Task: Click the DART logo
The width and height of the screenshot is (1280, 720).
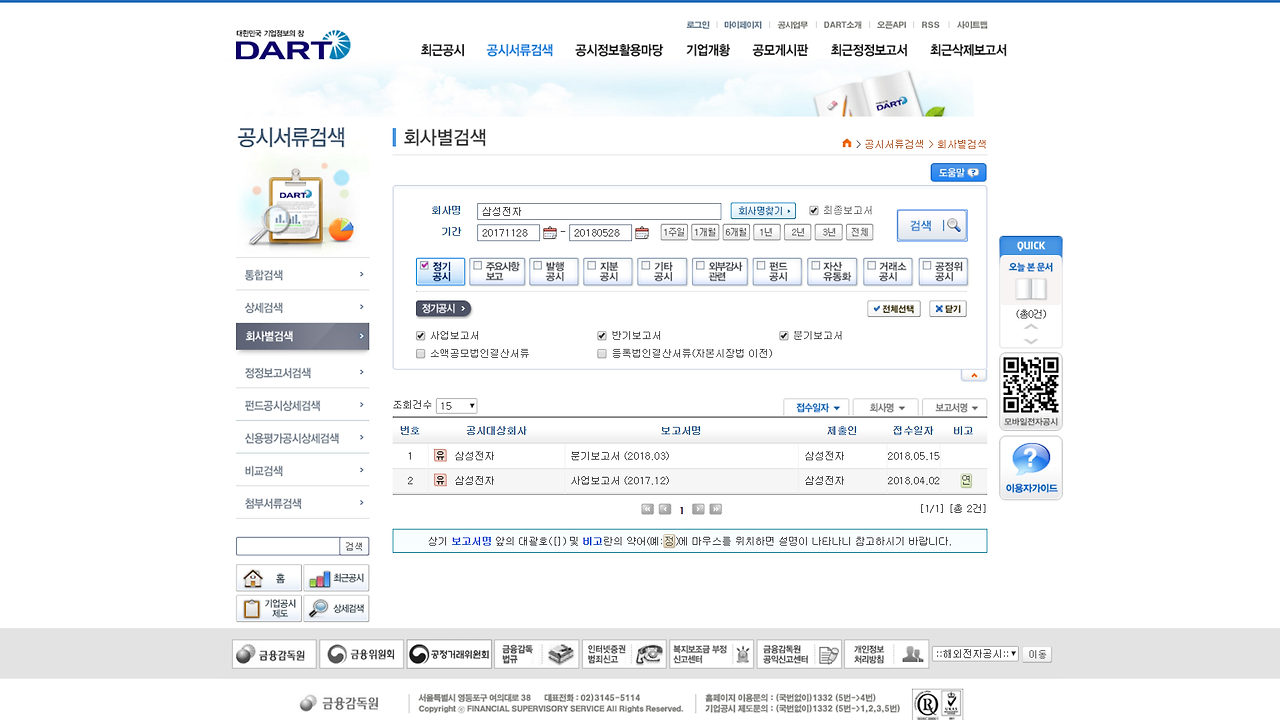Action: coord(293,45)
